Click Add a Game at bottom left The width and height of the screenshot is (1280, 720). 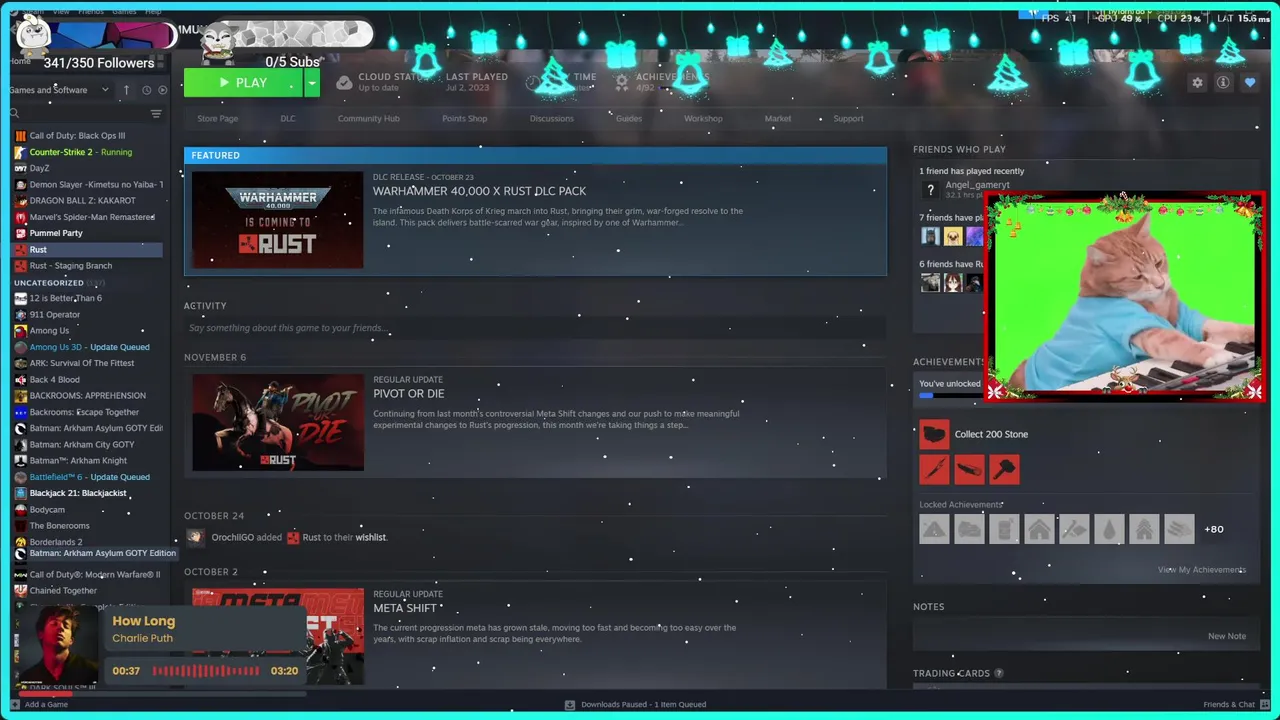click(x=40, y=704)
